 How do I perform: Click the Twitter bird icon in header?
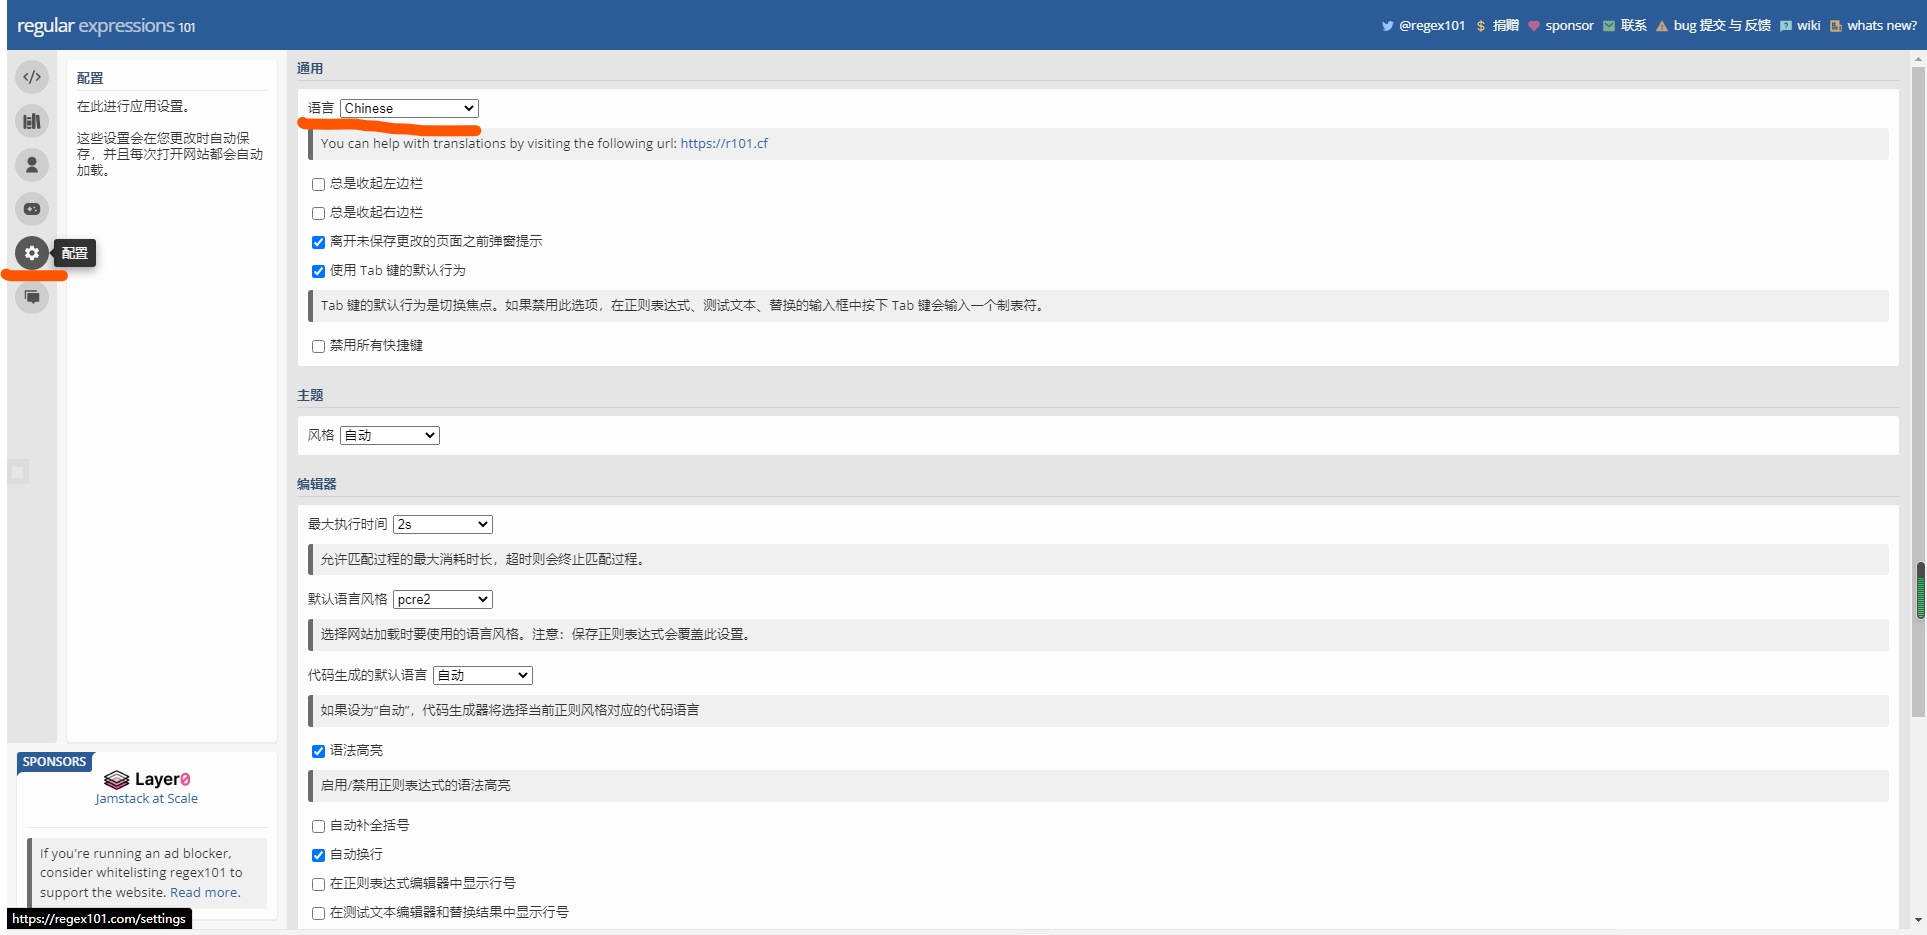click(x=1387, y=26)
